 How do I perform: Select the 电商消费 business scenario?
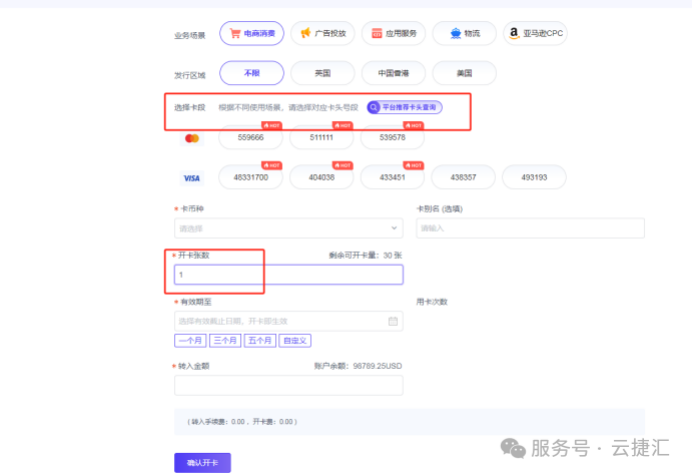click(252, 33)
